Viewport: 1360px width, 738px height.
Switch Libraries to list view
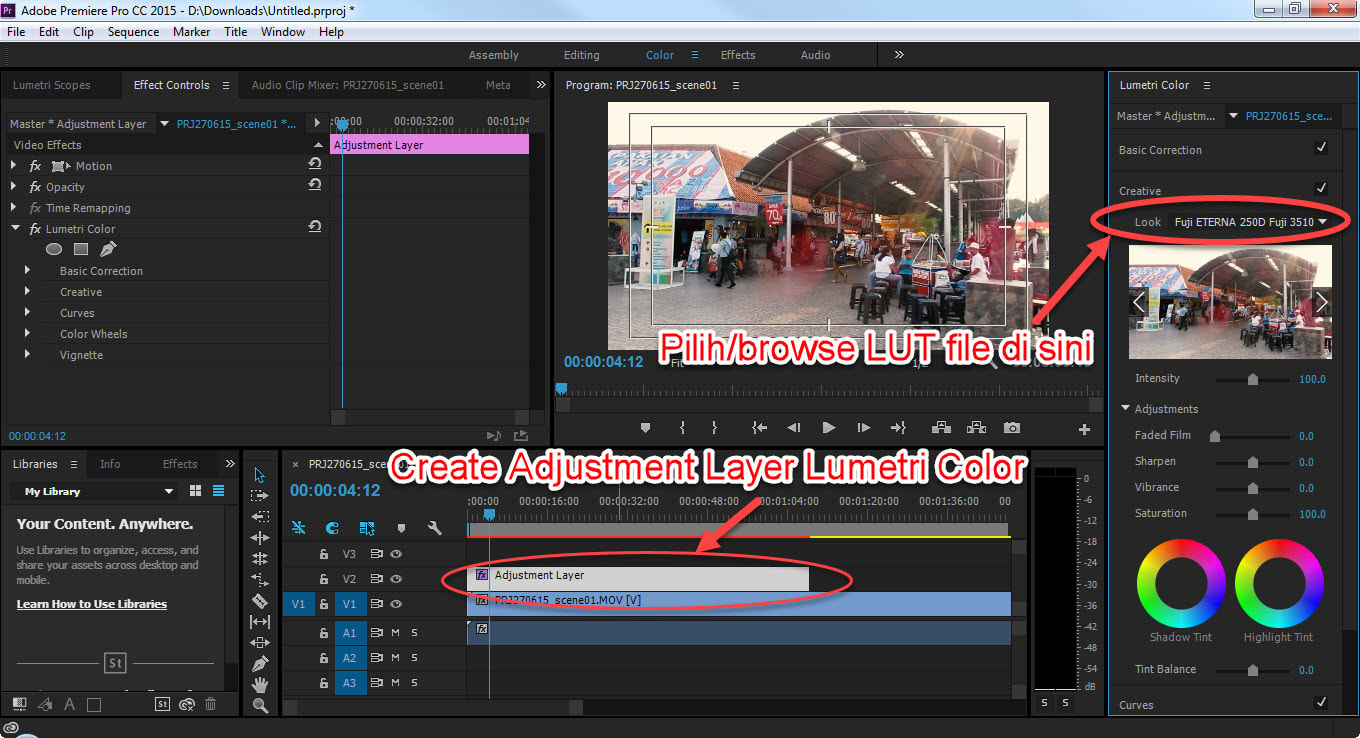(x=218, y=491)
